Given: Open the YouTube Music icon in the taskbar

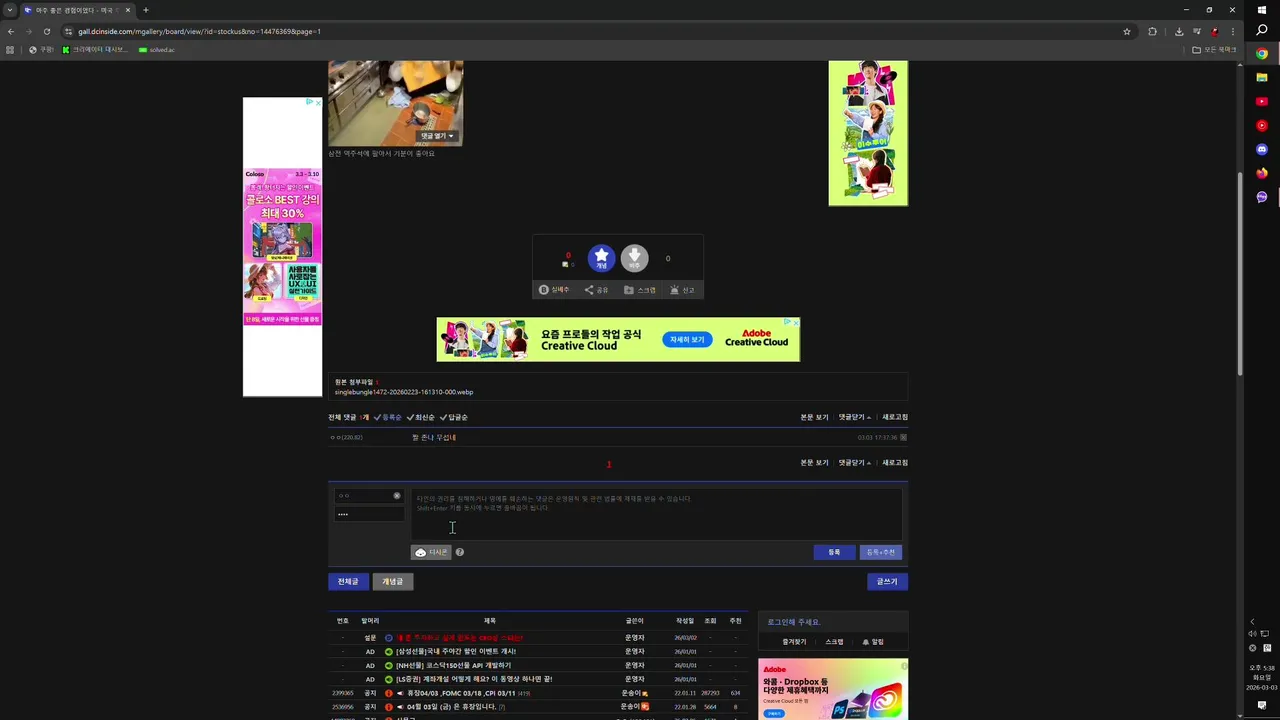Looking at the screenshot, I should 1262,125.
